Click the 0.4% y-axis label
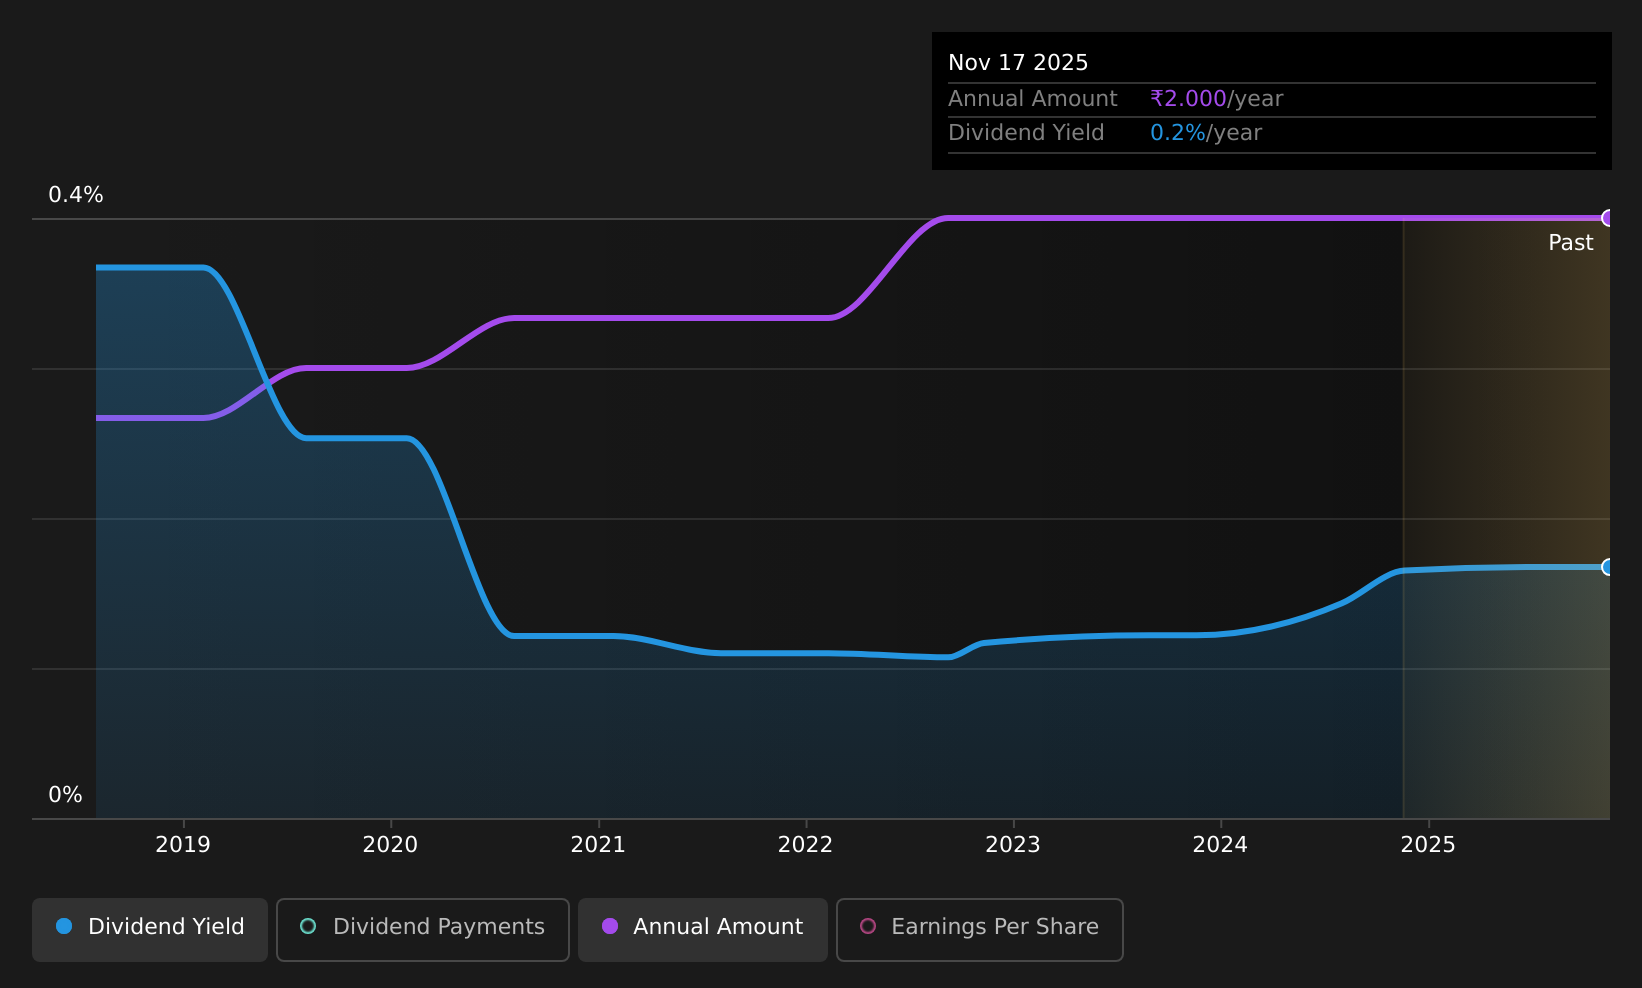This screenshot has width=1642, height=988. tap(76, 195)
